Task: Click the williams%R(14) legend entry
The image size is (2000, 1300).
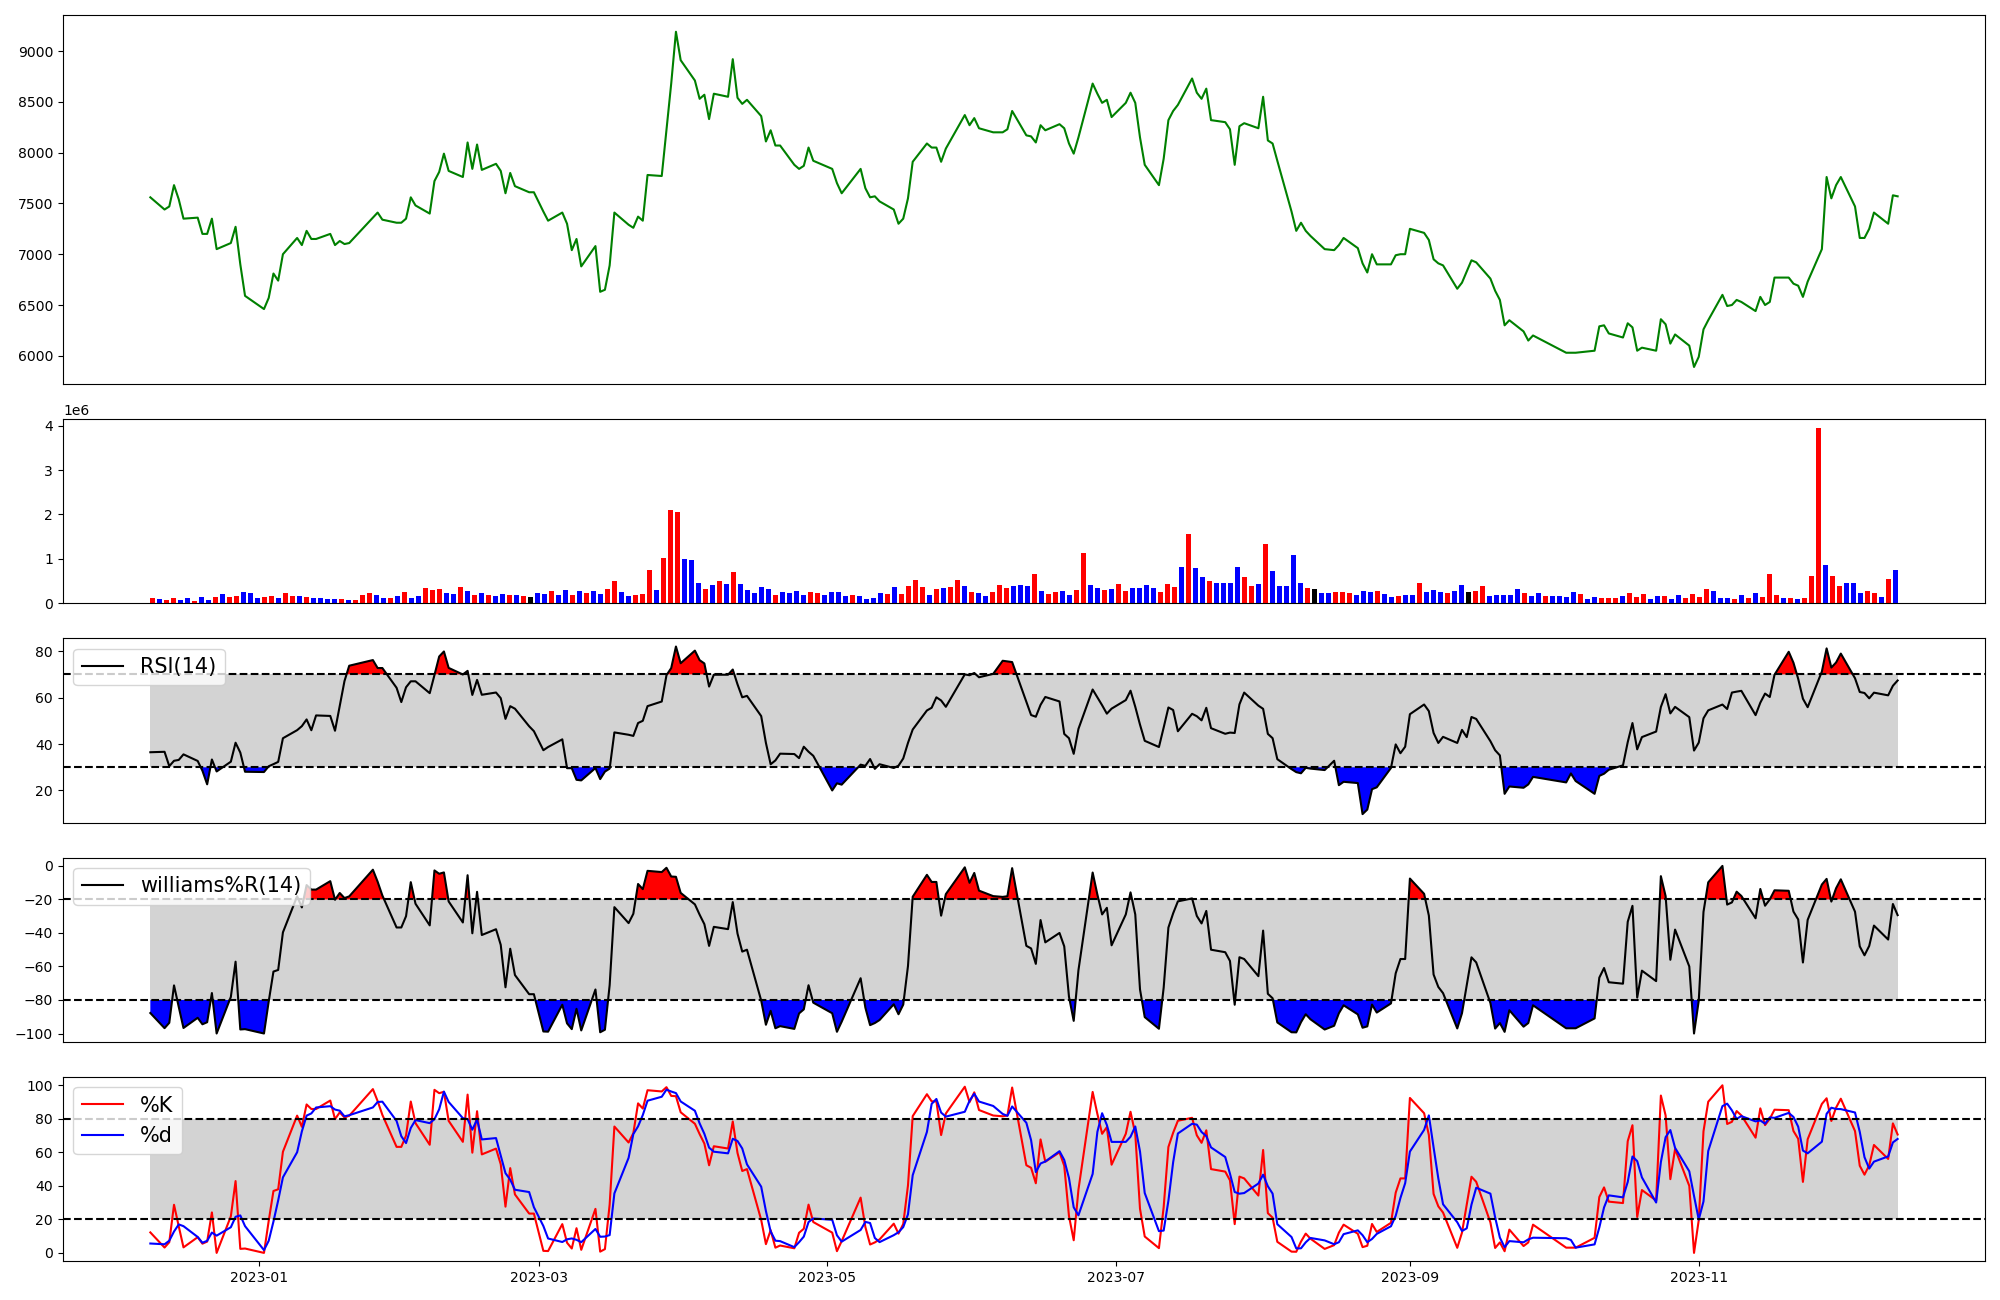Action: point(220,885)
